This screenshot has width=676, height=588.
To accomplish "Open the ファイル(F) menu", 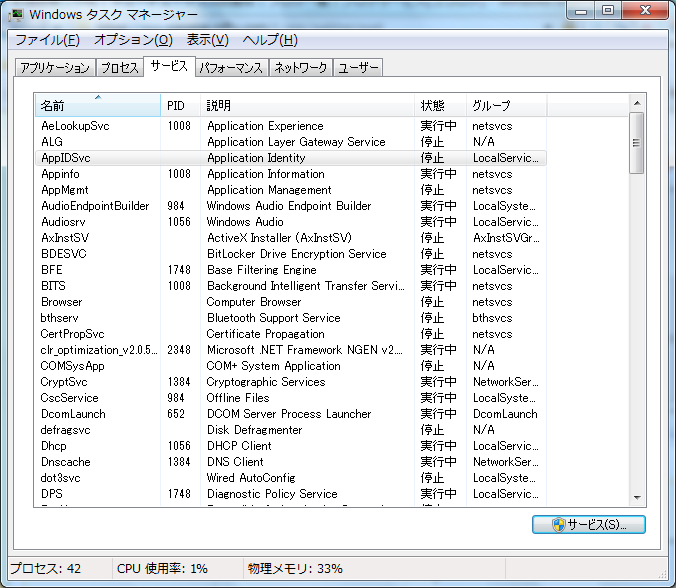I will coord(47,40).
